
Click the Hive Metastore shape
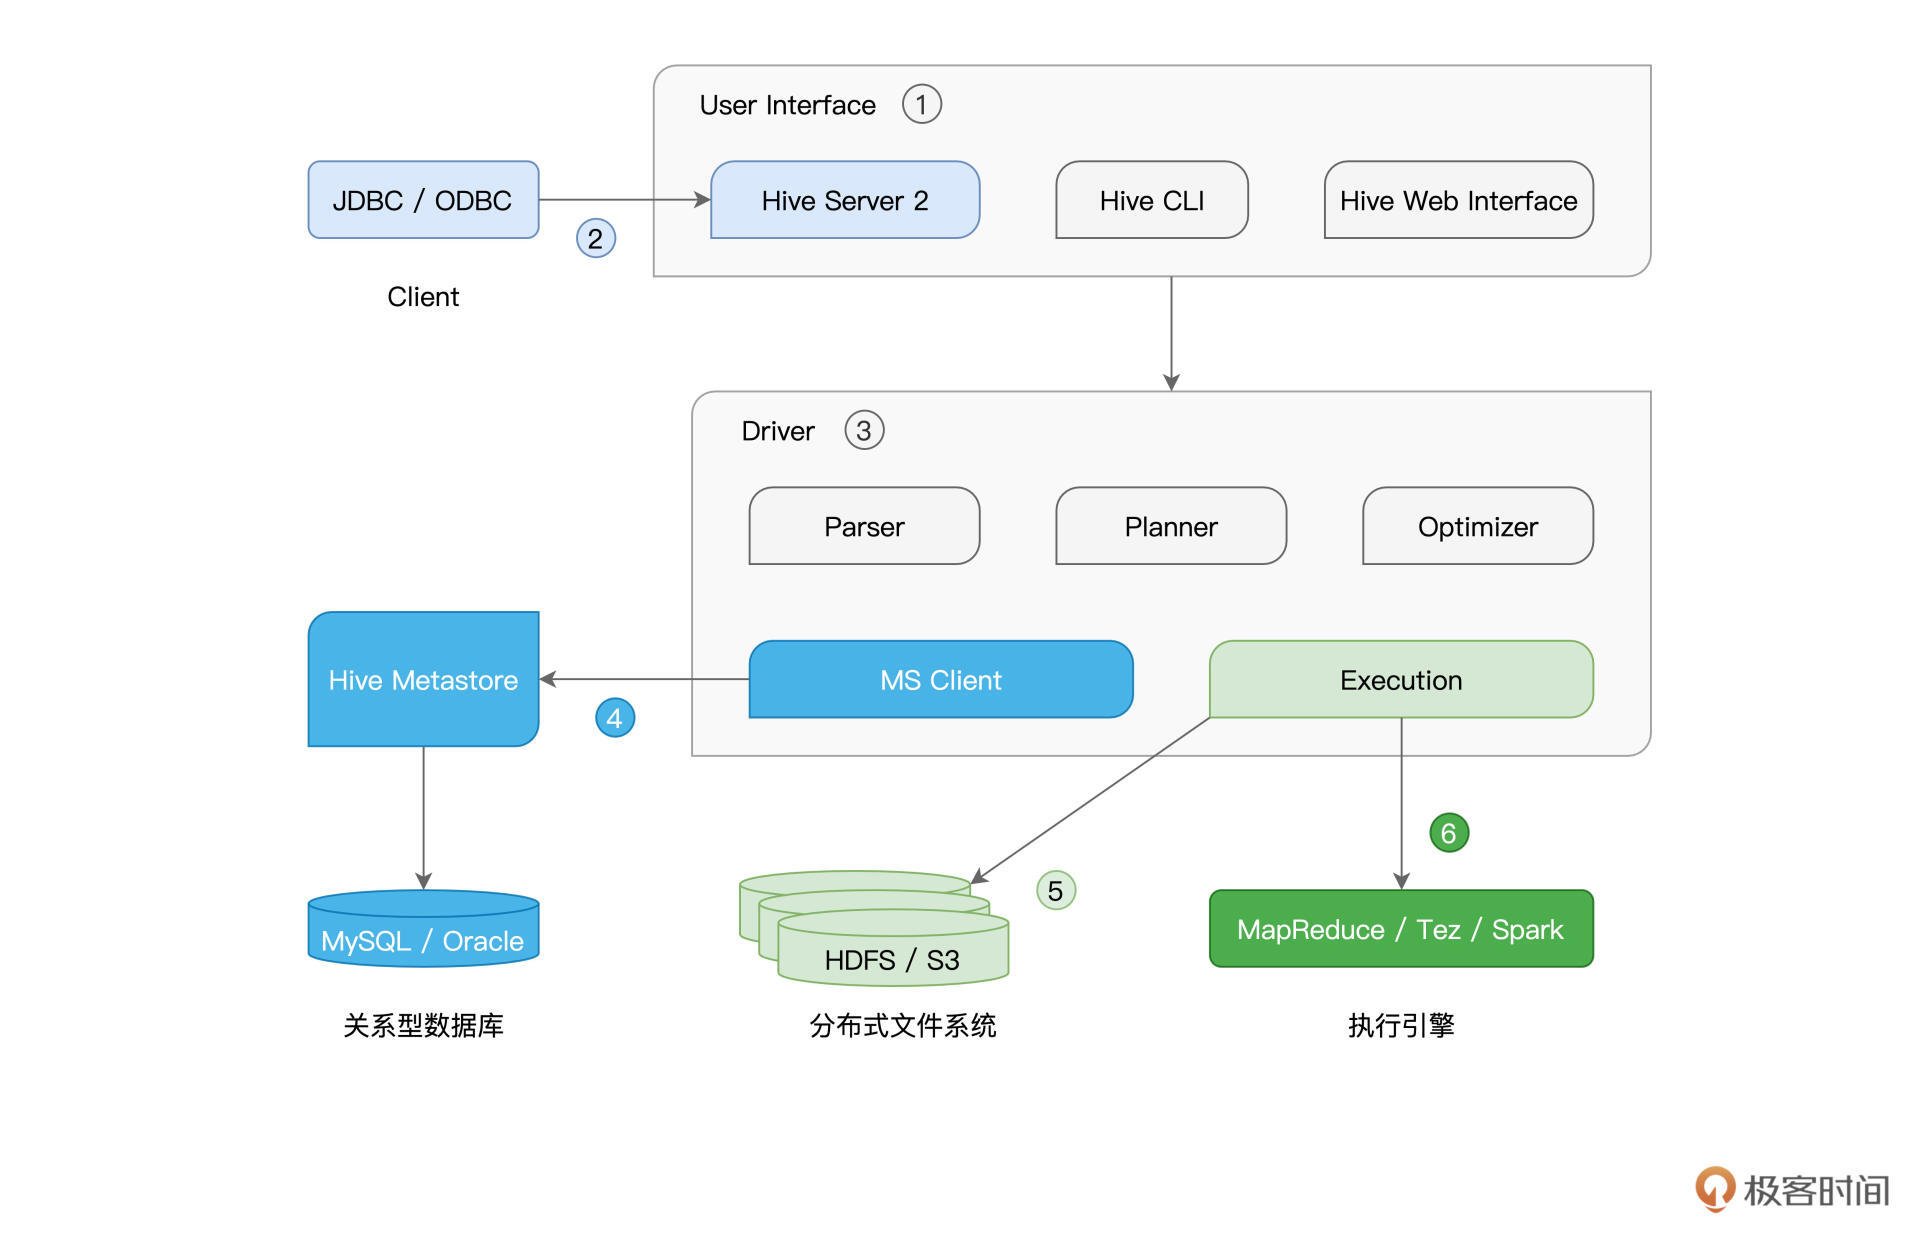click(423, 680)
